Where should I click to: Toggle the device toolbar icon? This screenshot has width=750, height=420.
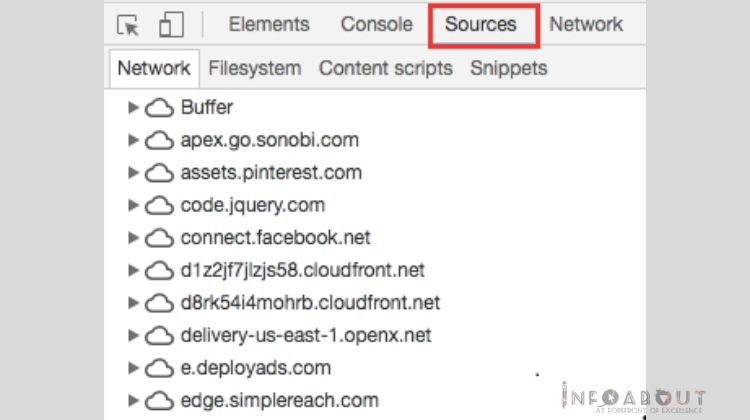[x=171, y=25]
